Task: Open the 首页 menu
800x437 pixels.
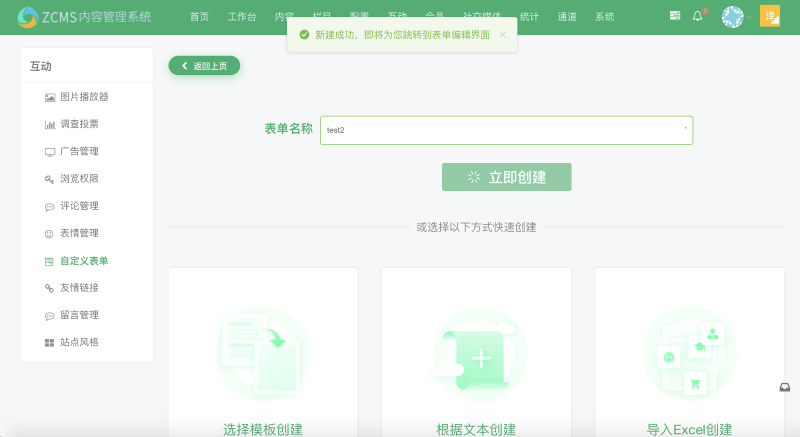Action: point(199,17)
